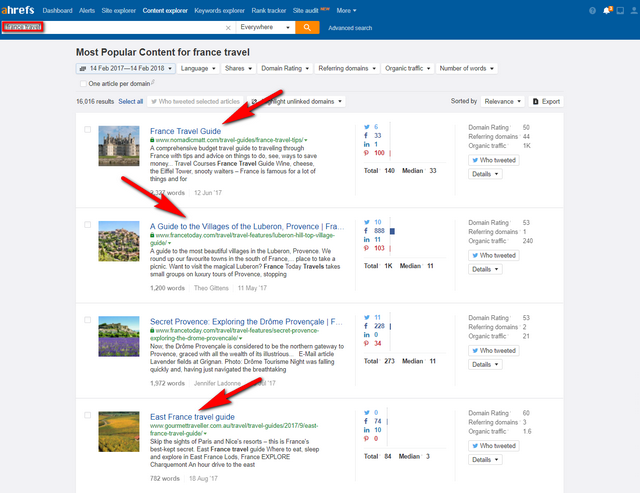Open East France travel guide link
Viewport: 640px width, 493px height.
(192, 416)
